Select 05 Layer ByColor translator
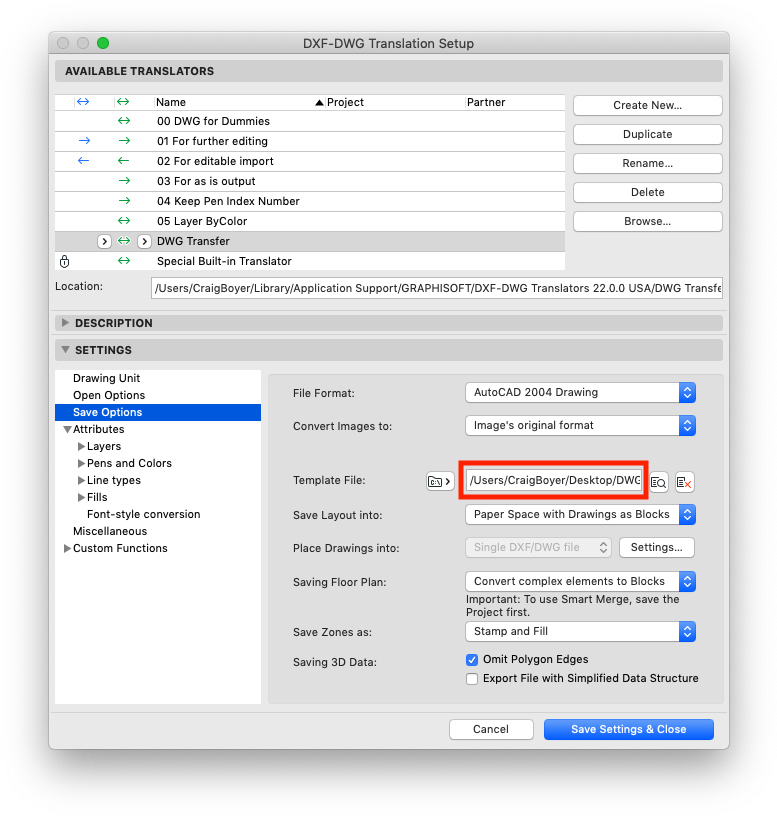This screenshot has width=777, height=816. point(310,221)
